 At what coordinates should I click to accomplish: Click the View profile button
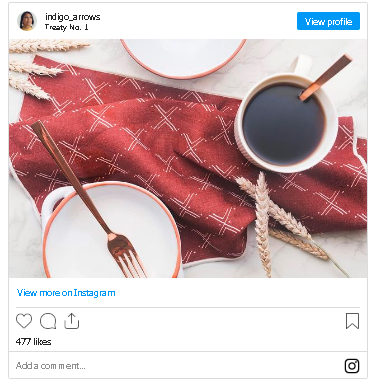(328, 21)
